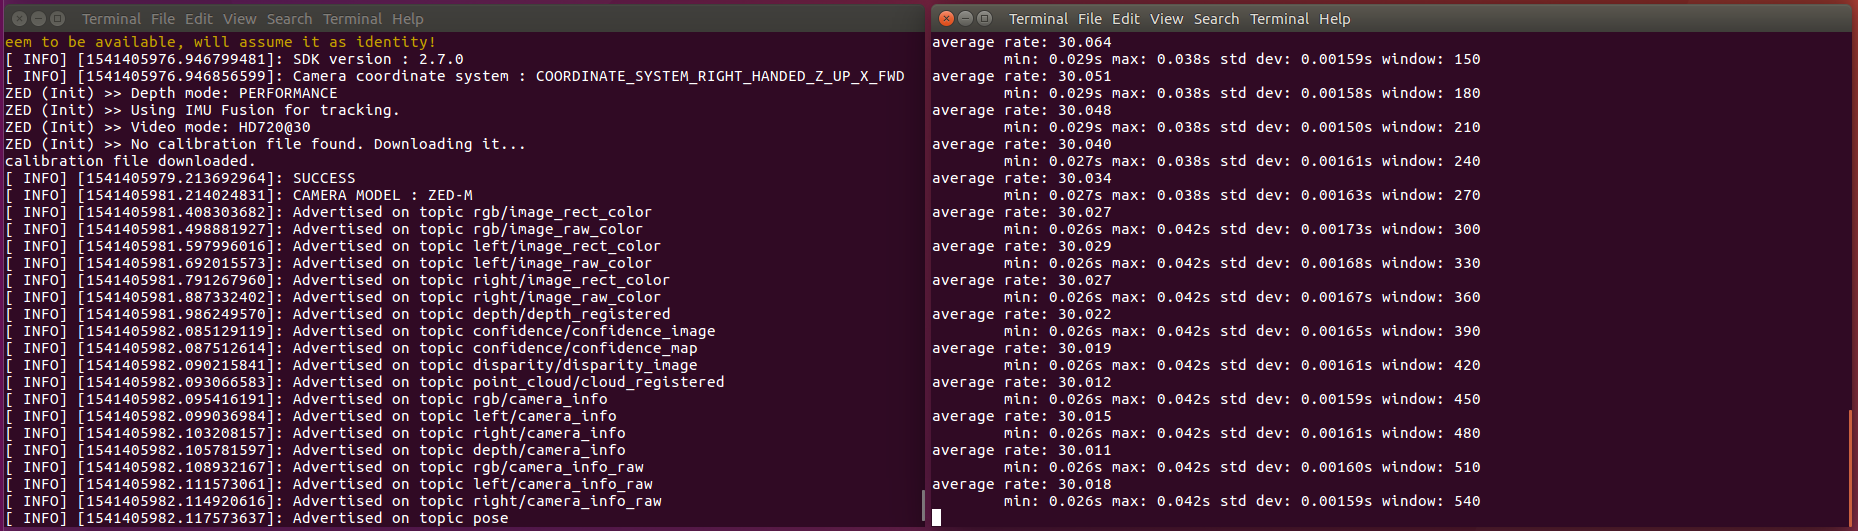The height and width of the screenshot is (531, 1858).
Task: Click the line 'SDK version : 2.7.0'
Action: pyautogui.click(x=234, y=59)
